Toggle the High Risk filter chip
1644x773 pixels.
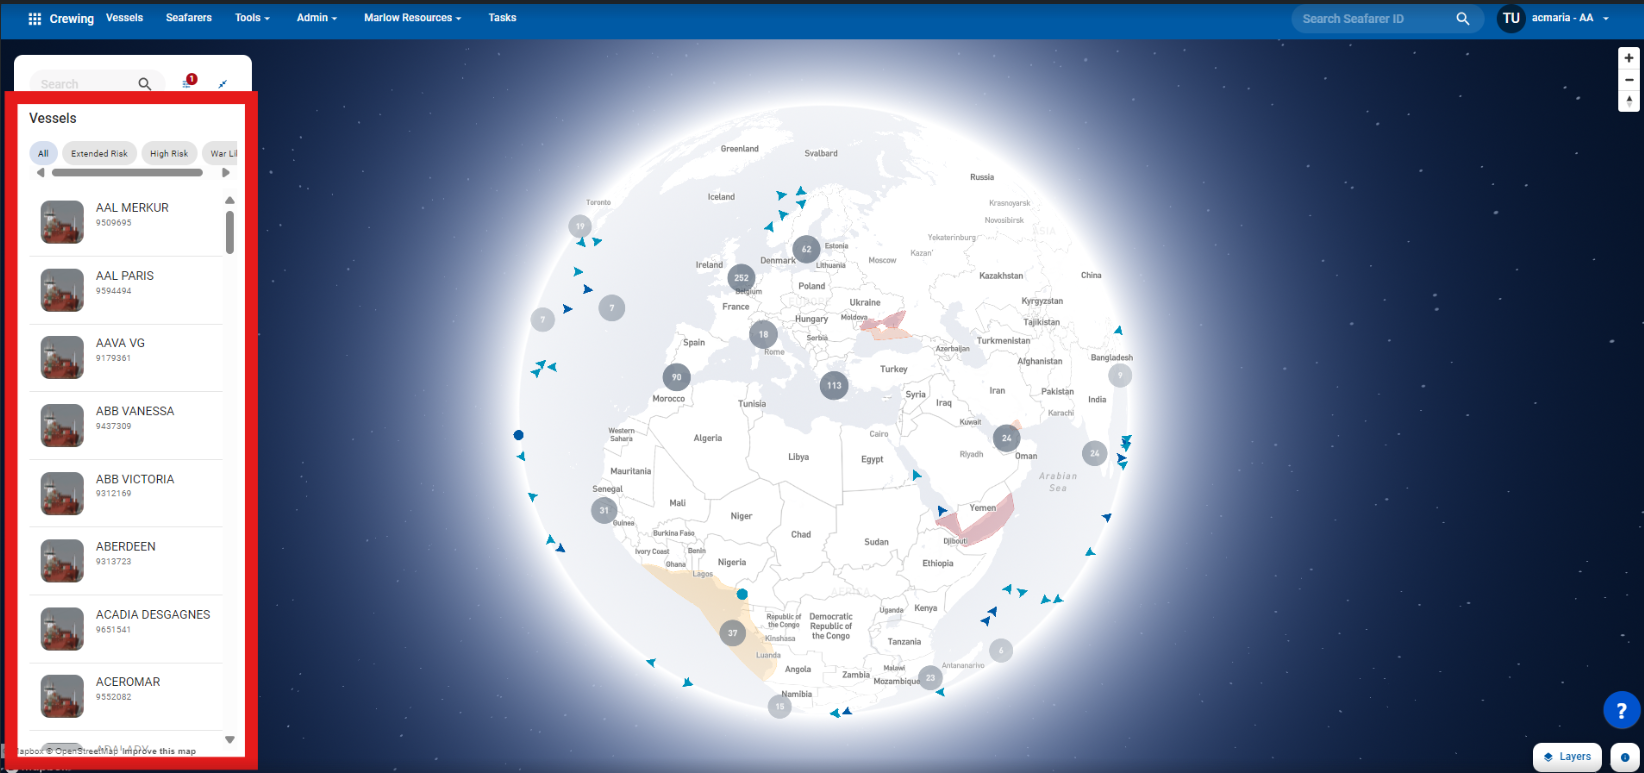(x=169, y=153)
